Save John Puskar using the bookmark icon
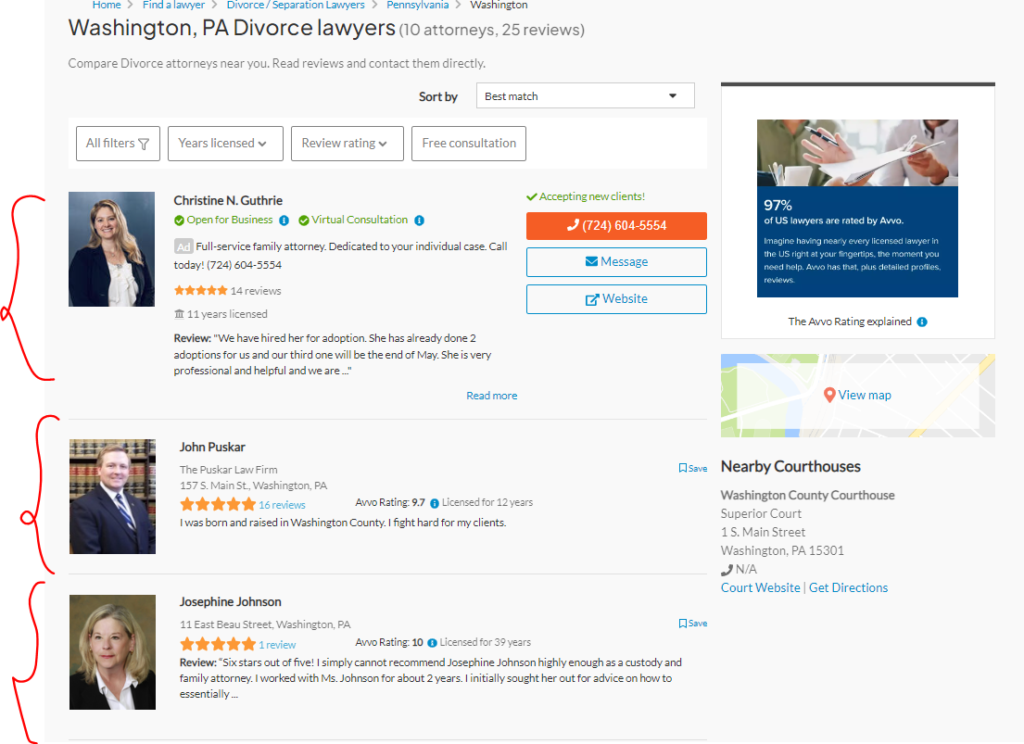1024x744 pixels. click(684, 467)
